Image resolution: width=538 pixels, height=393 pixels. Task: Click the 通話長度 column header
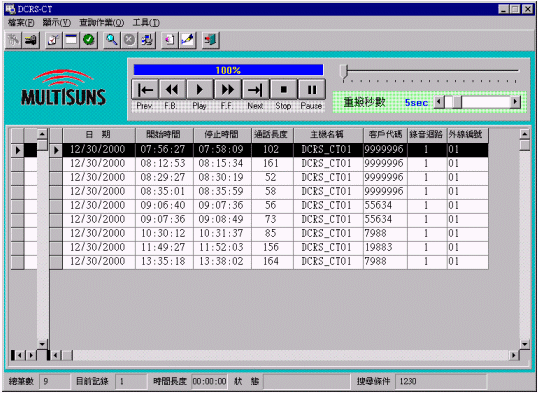(x=272, y=135)
